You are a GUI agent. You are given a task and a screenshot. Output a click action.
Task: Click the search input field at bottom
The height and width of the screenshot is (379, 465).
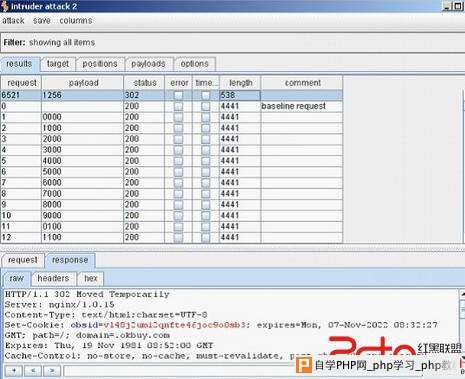[180, 371]
